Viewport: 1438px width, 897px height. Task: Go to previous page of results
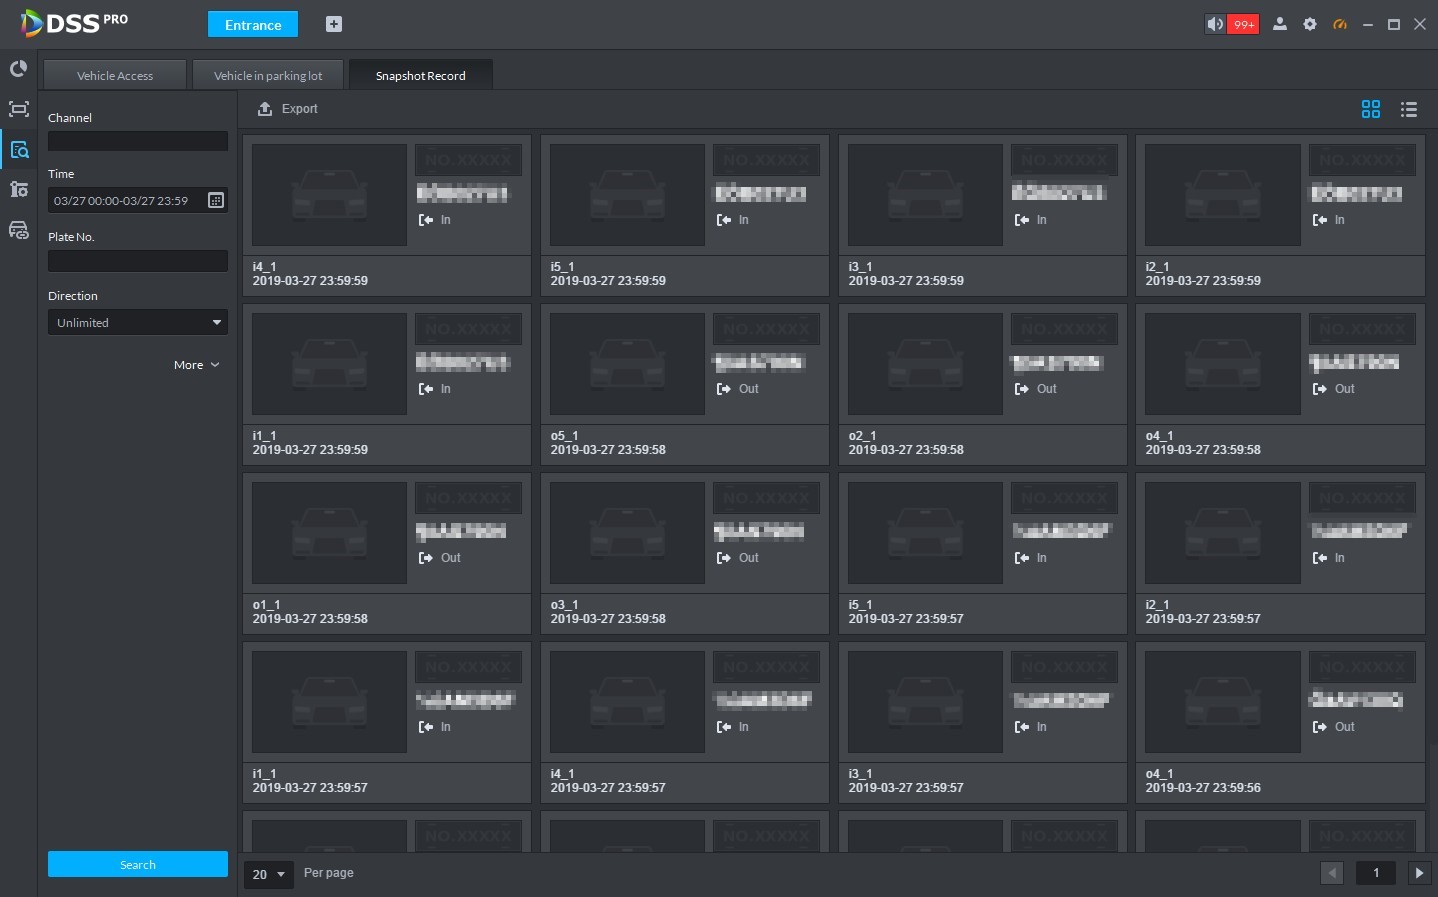coord(1331,873)
